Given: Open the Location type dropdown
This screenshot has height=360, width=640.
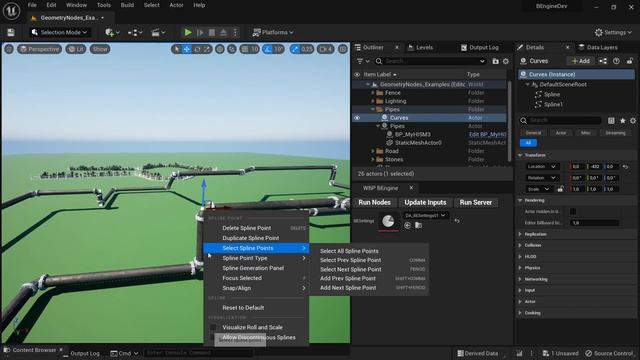Looking at the screenshot, I should click(x=542, y=167).
